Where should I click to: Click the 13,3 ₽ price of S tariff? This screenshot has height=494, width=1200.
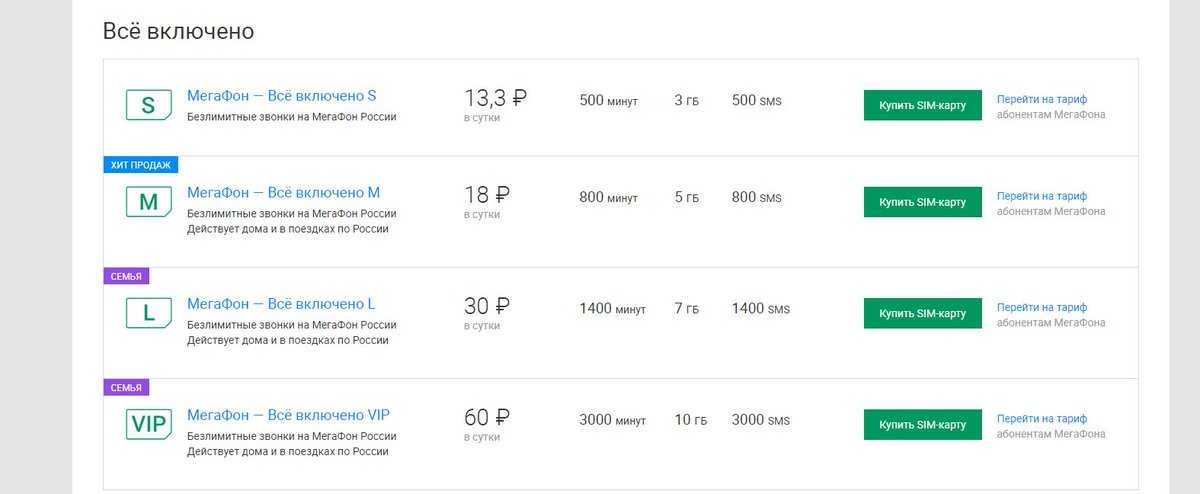pos(495,98)
